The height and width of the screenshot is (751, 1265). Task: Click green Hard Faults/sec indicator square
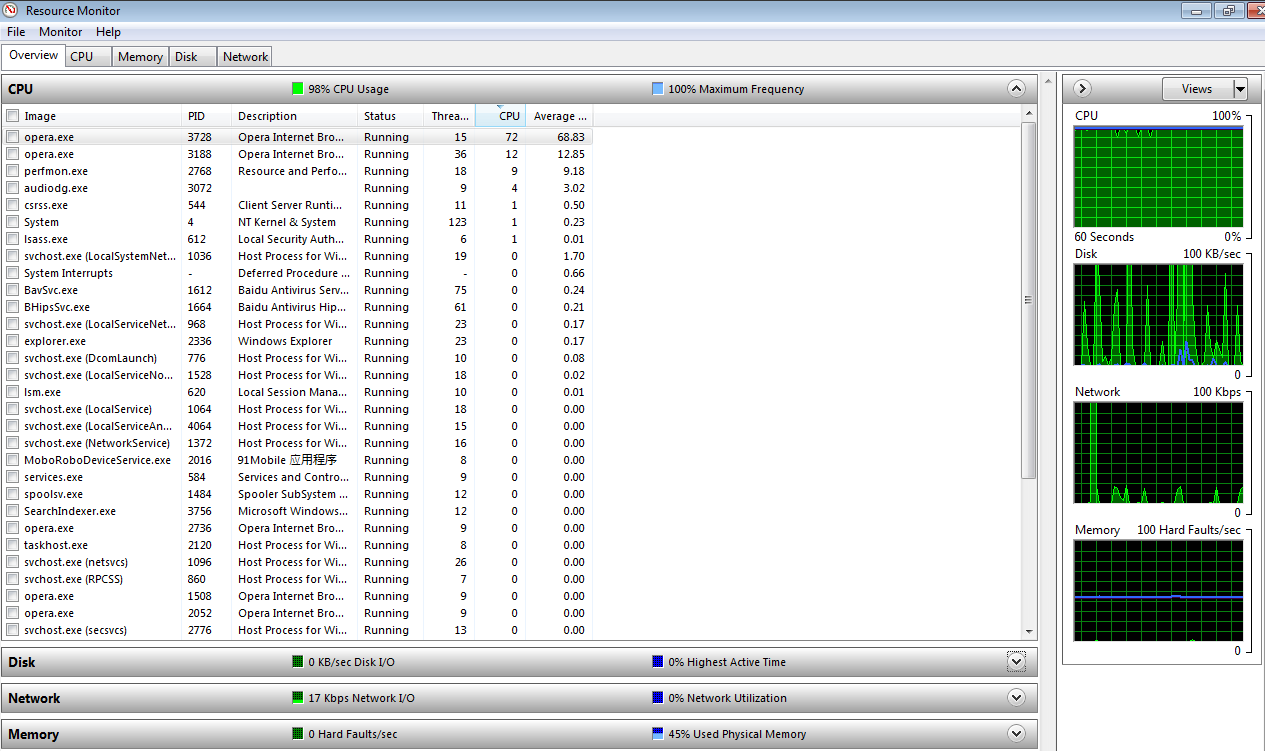pos(297,734)
